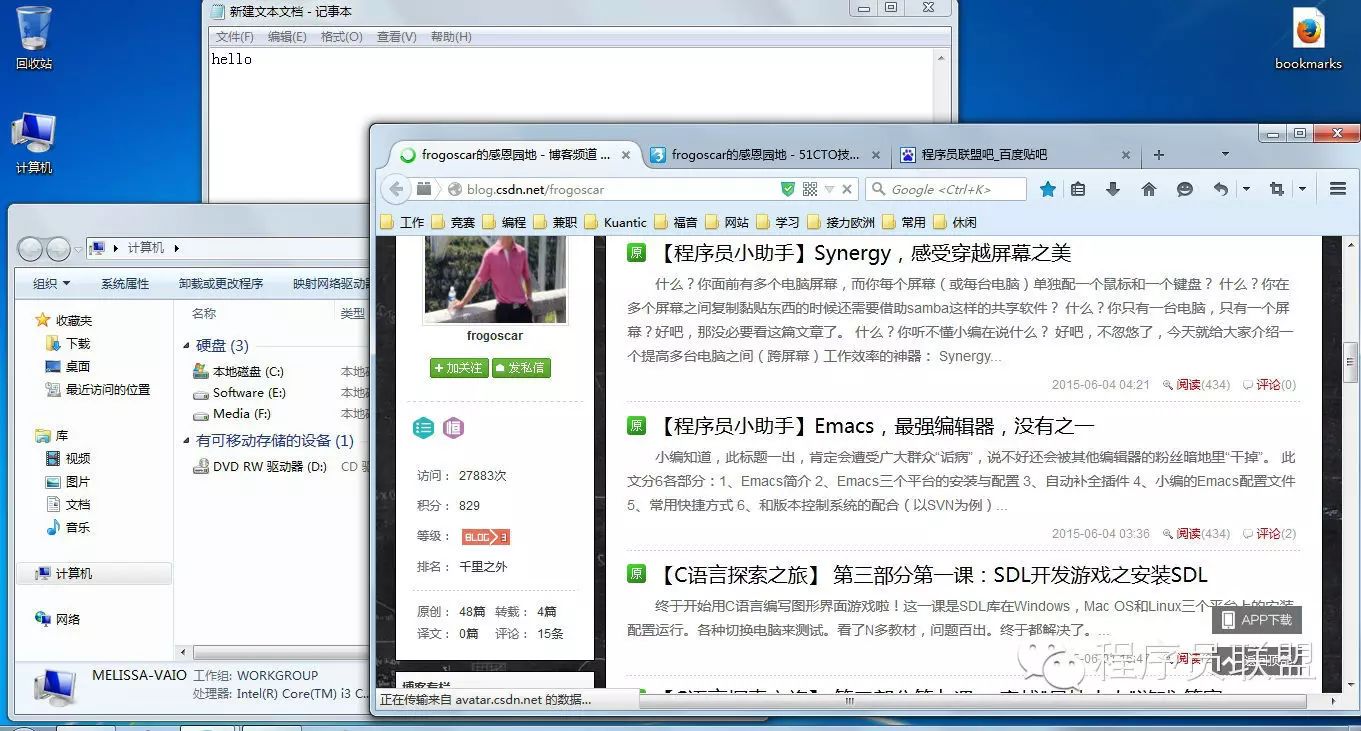Open the 组织 dropdown in Explorer window
Viewport: 1361px width, 731px height.
click(x=51, y=284)
